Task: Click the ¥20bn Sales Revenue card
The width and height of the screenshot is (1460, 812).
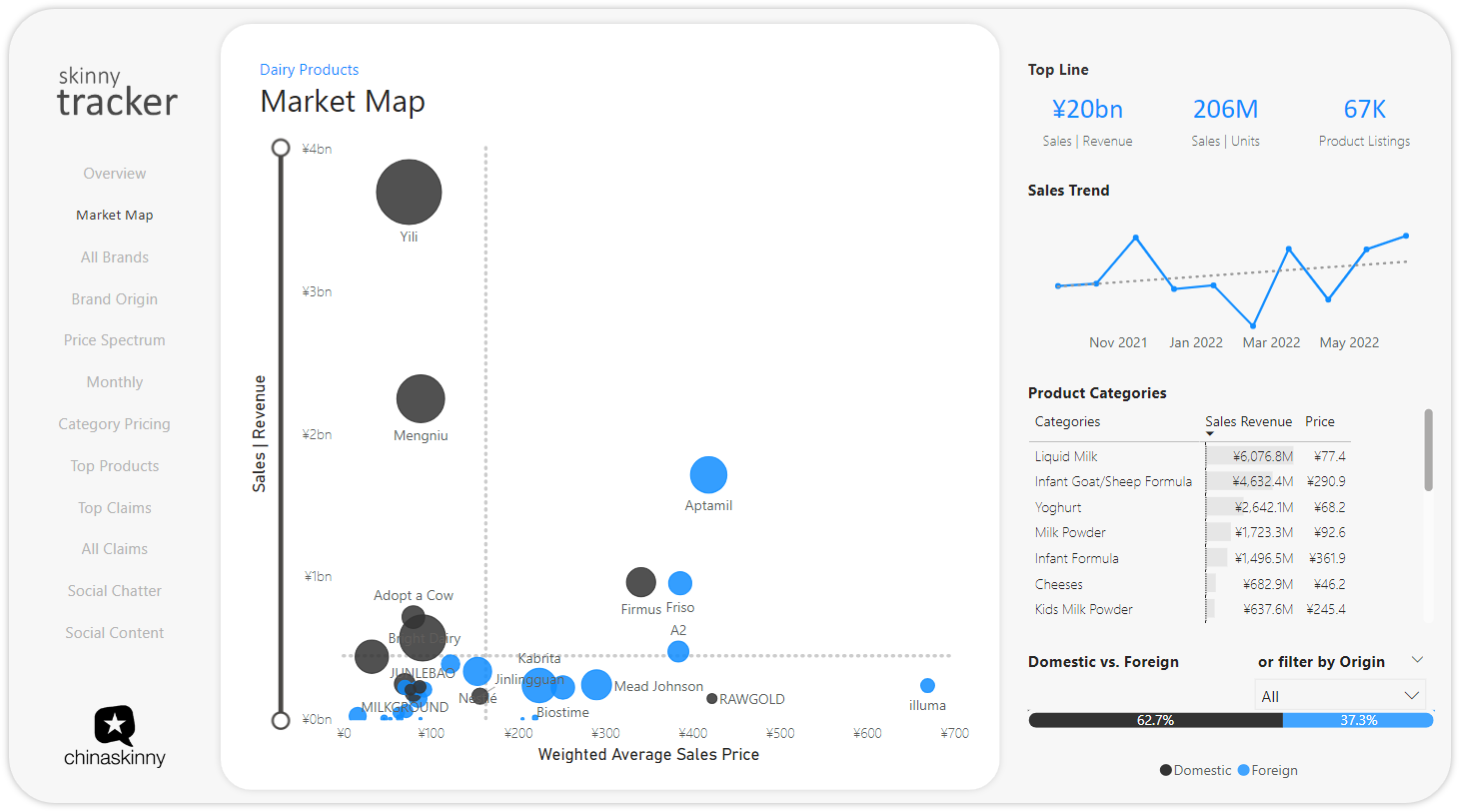Action: (1087, 122)
